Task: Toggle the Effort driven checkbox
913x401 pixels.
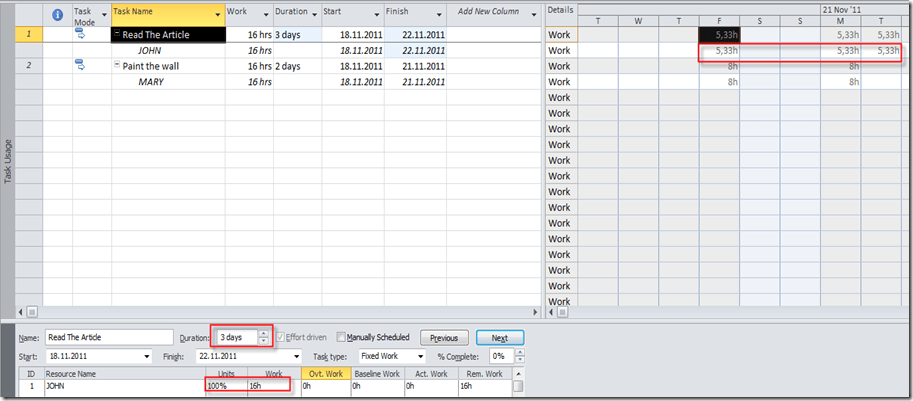Action: tap(281, 337)
